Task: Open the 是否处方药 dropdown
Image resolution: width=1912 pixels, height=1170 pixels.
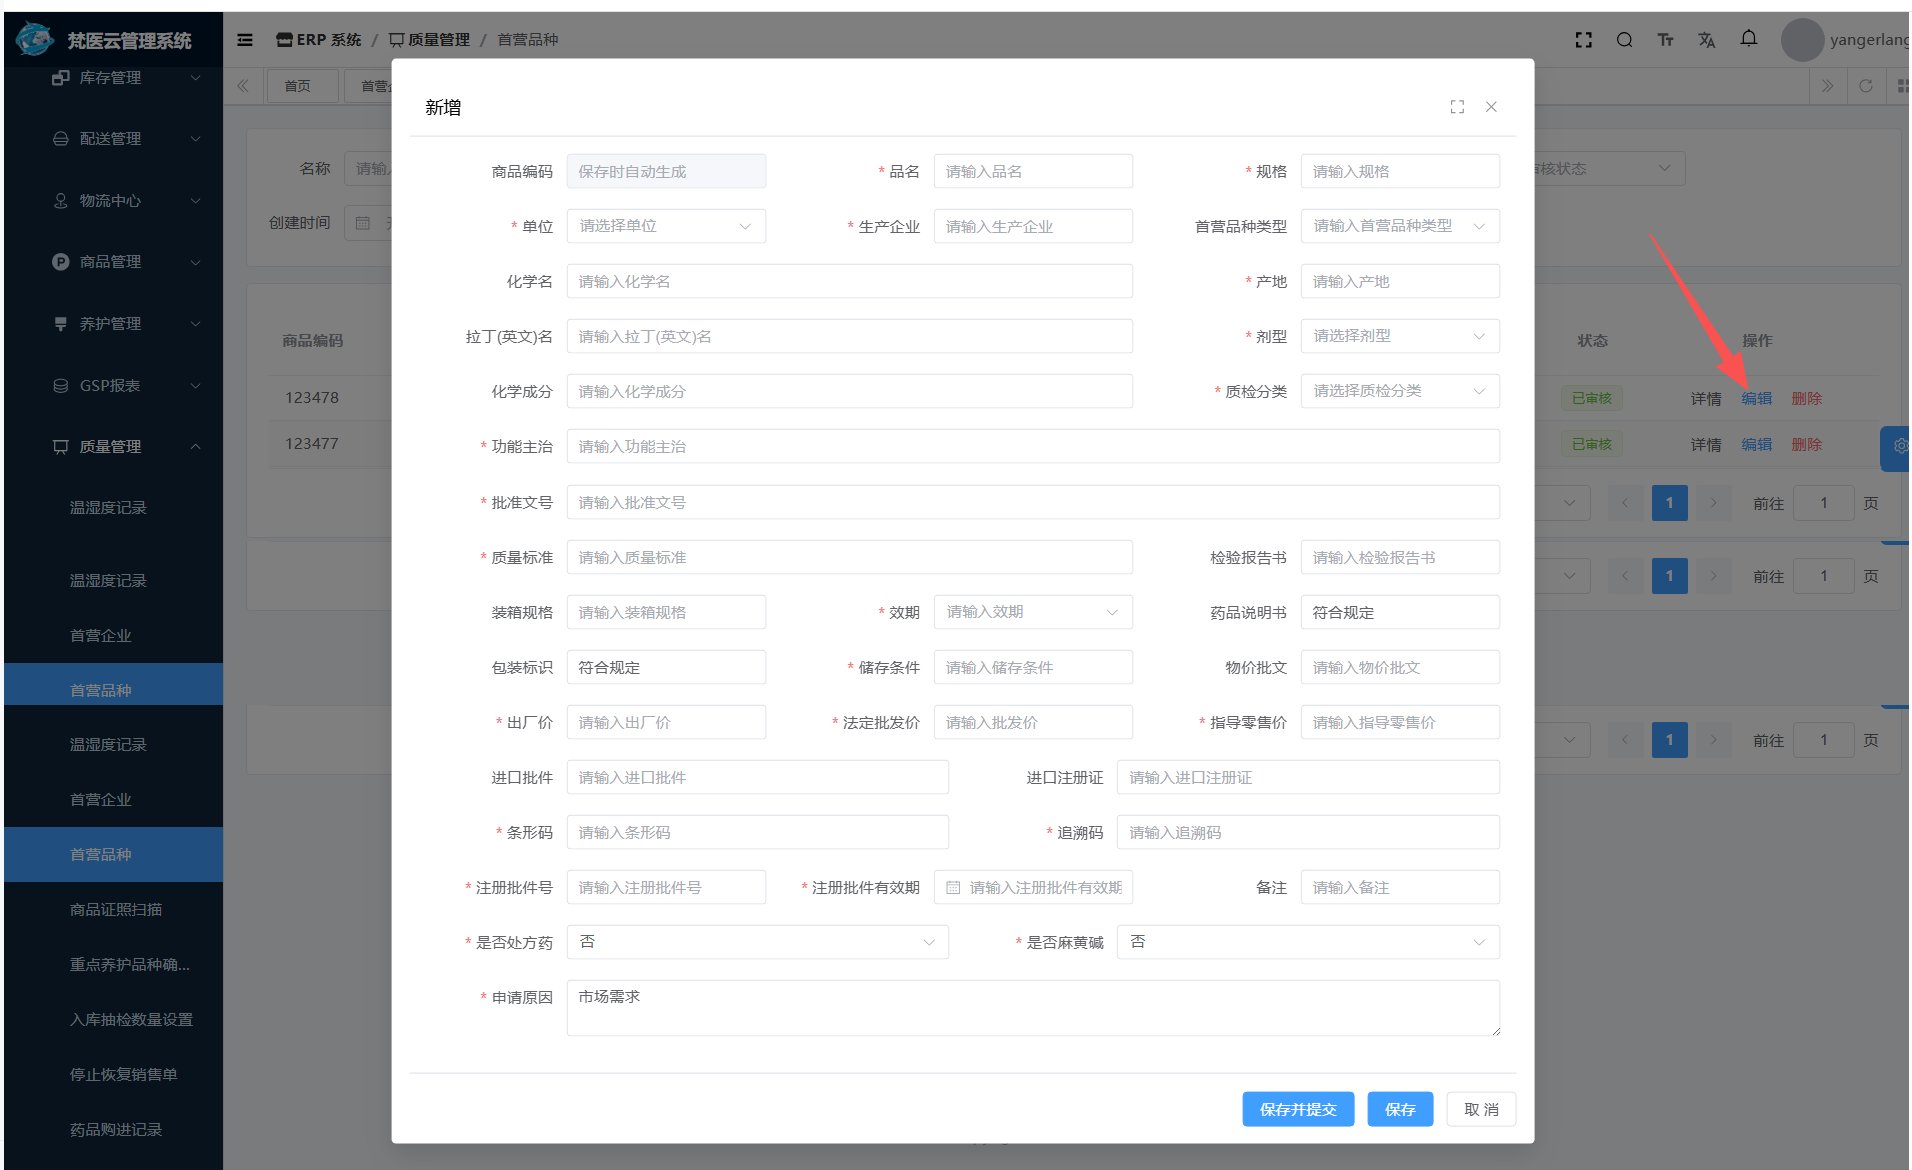Action: [x=757, y=942]
